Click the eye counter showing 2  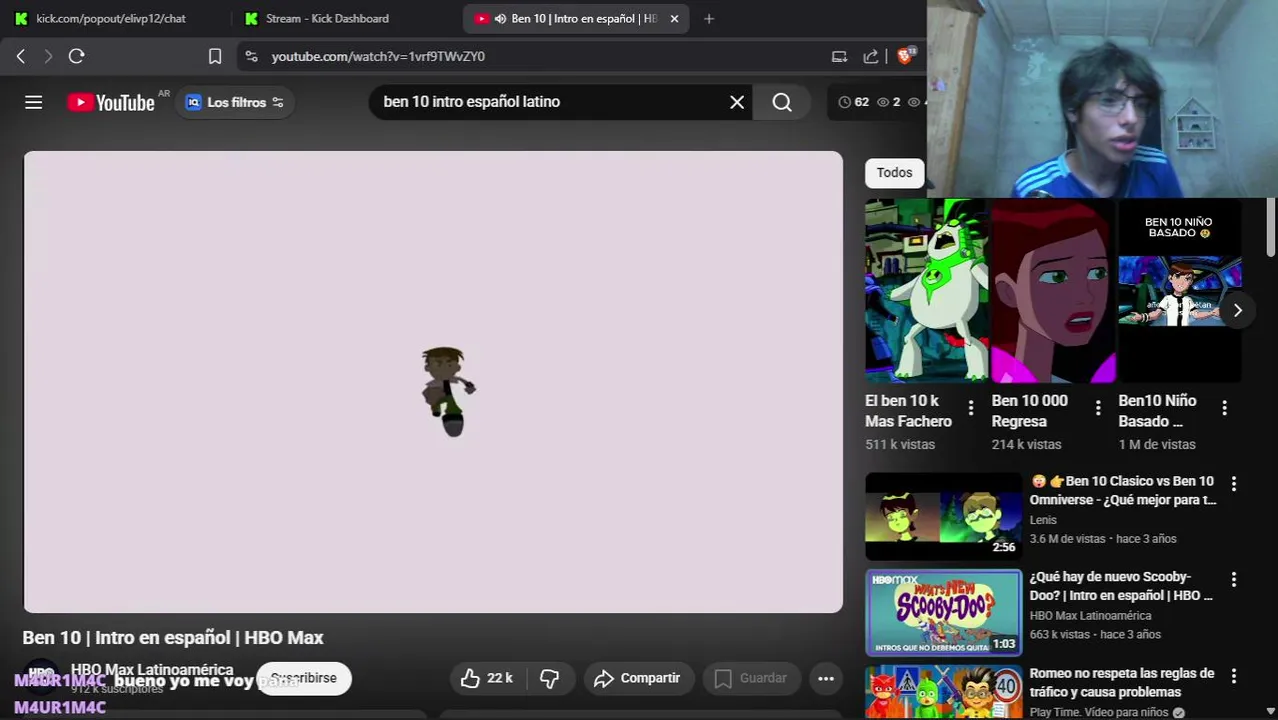pos(888,102)
